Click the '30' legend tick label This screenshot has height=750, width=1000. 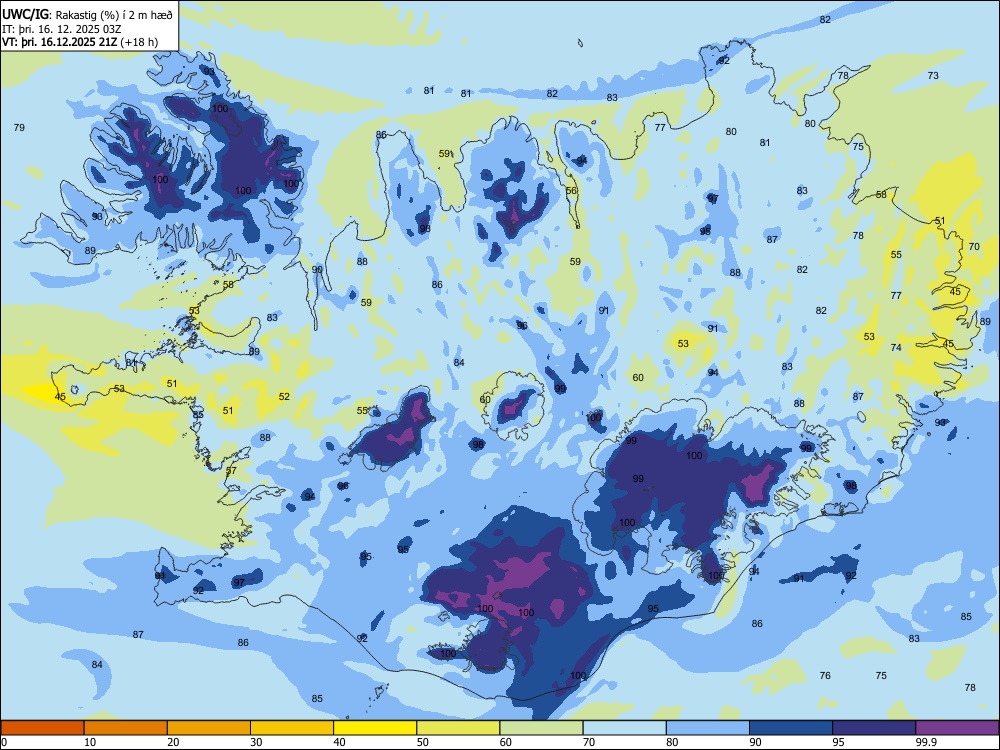coord(257,742)
